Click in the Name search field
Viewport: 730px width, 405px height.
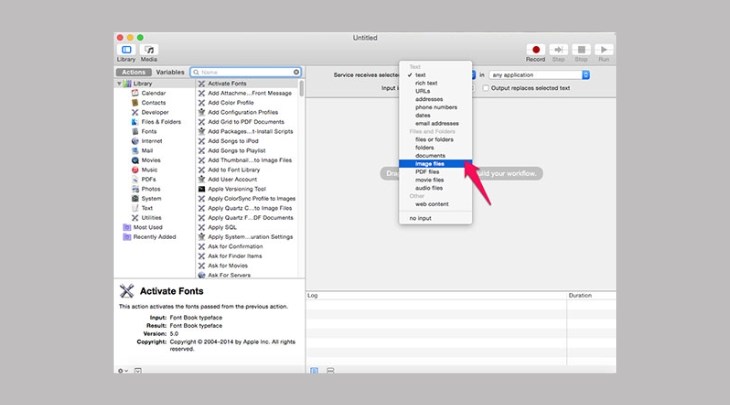[x=246, y=72]
